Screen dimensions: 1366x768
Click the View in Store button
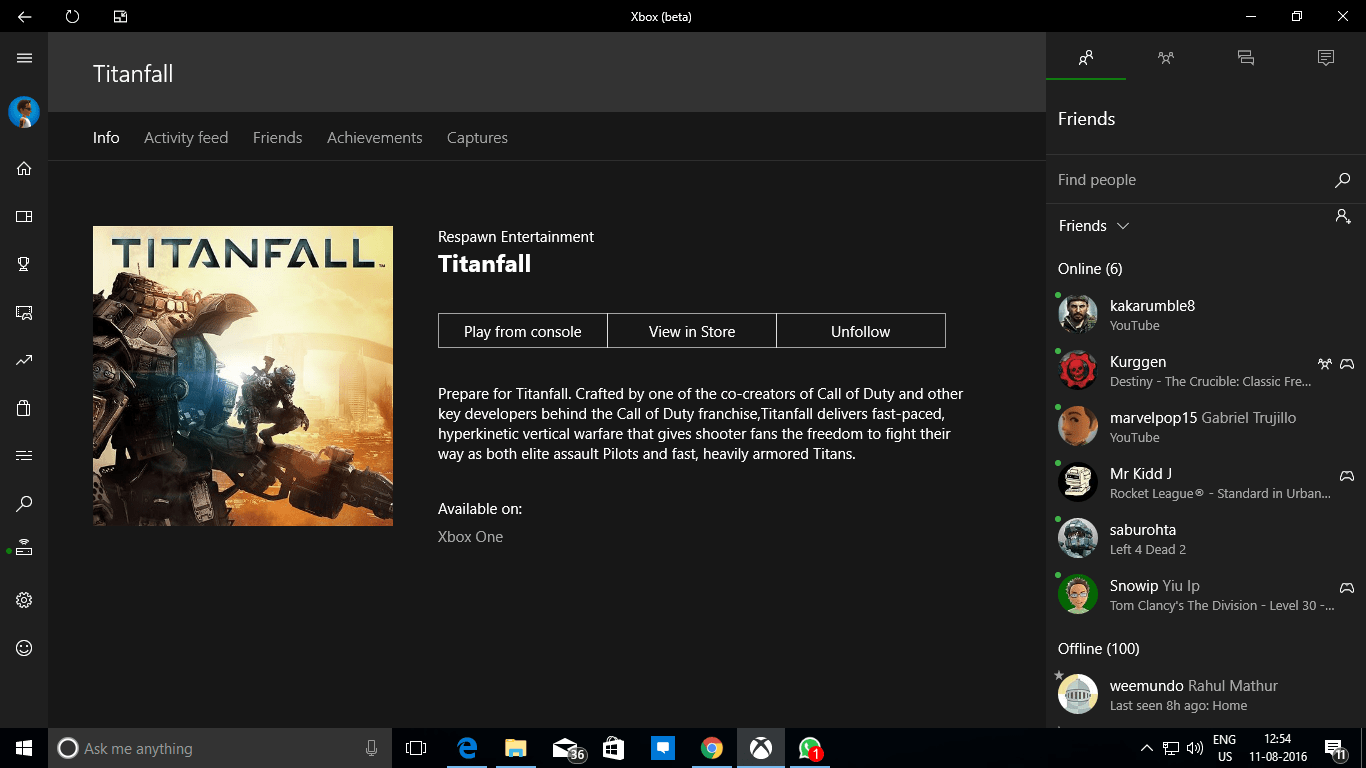click(x=692, y=331)
